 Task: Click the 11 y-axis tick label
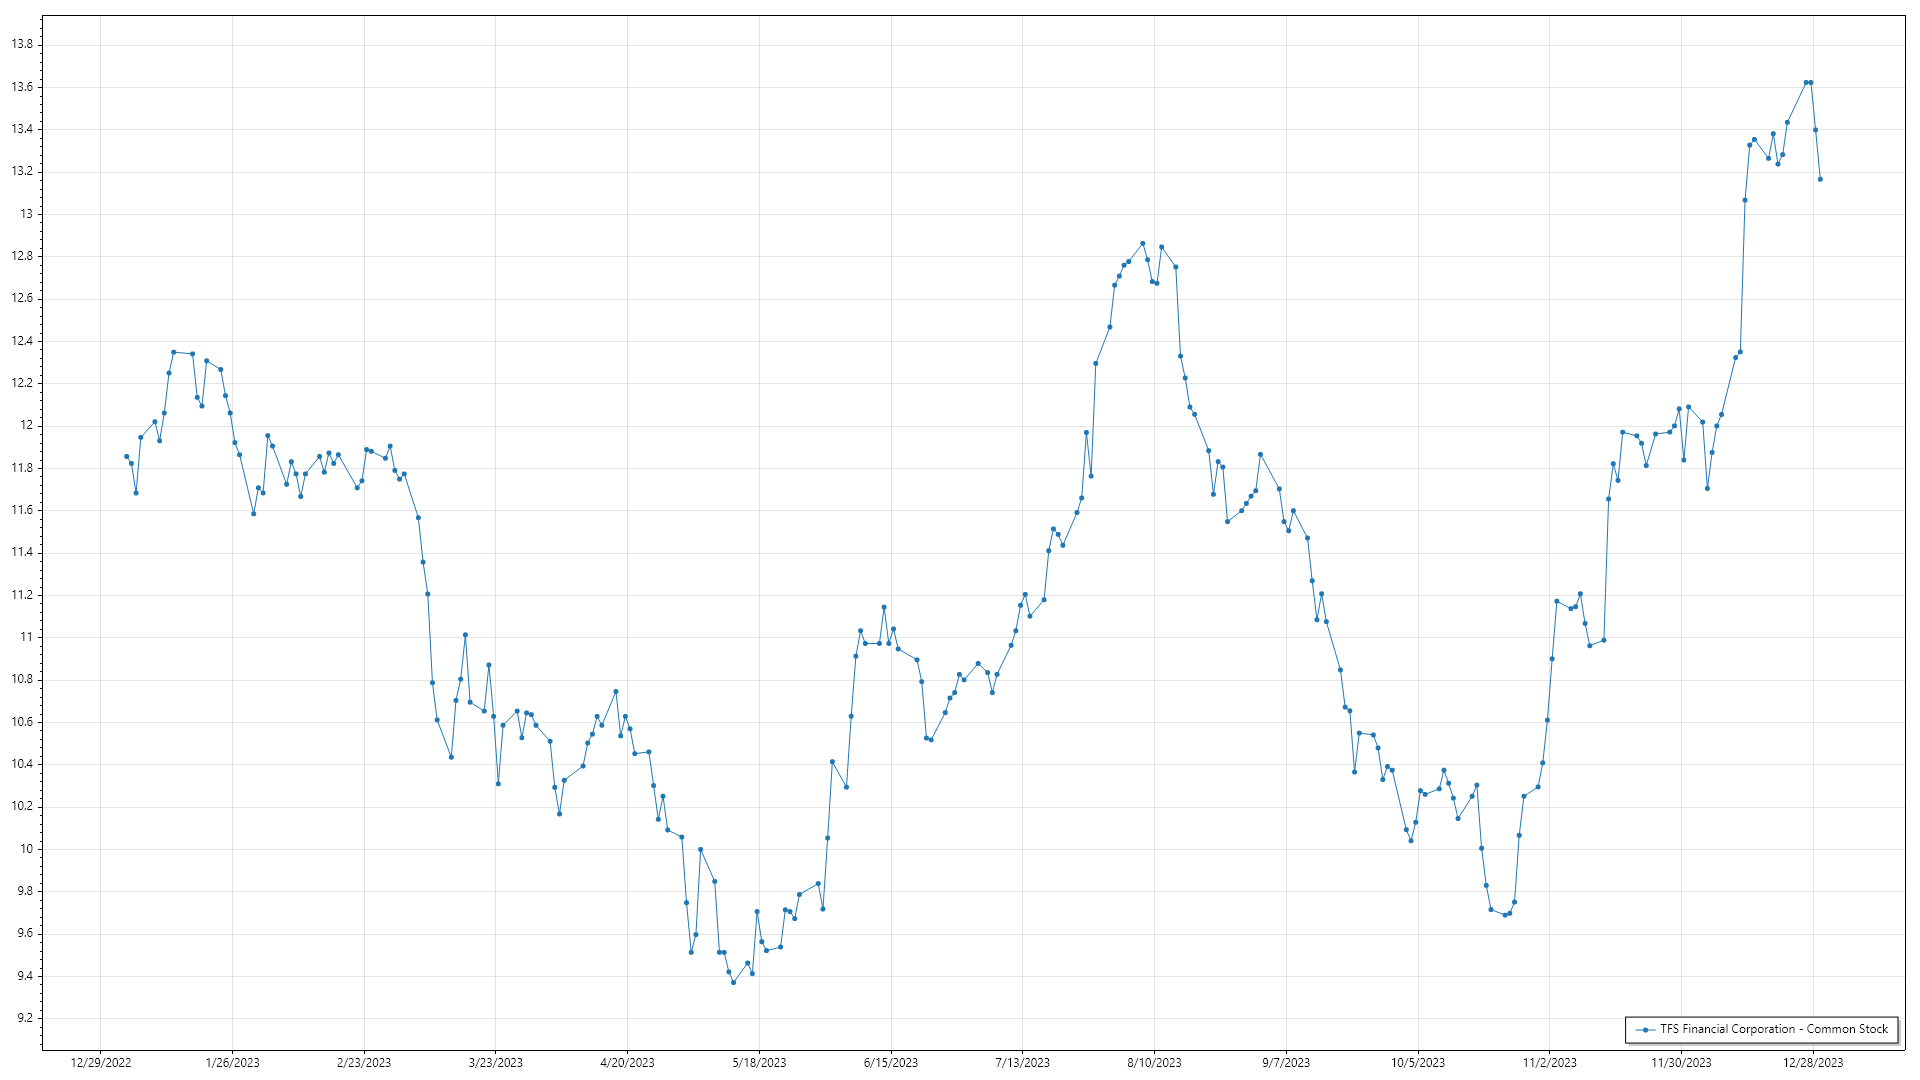tap(27, 637)
